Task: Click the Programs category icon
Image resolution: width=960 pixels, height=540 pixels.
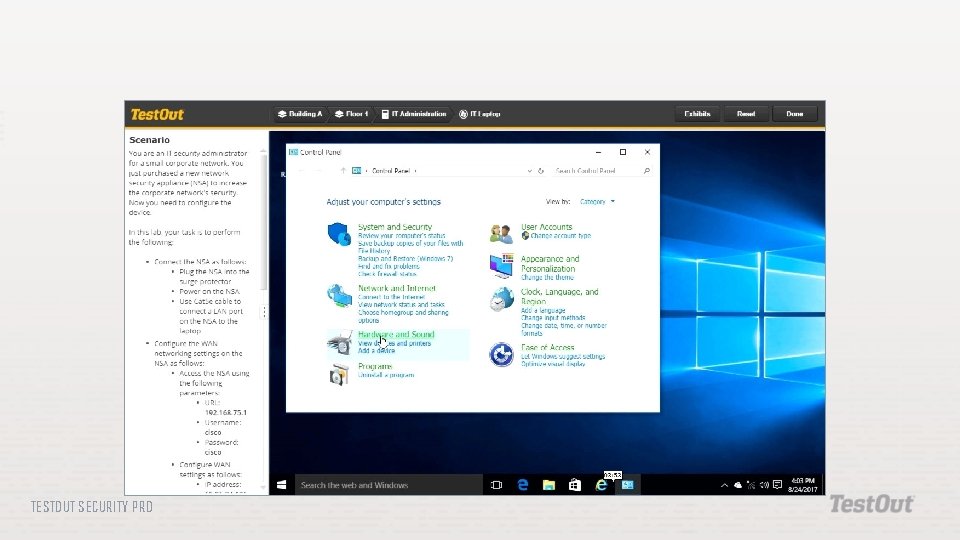Action: point(339,373)
